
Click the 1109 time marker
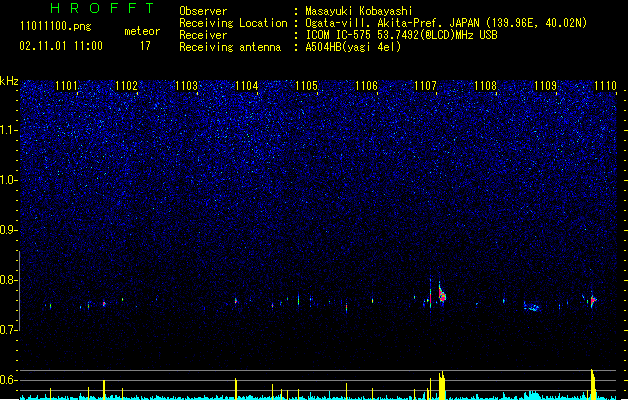tap(546, 86)
